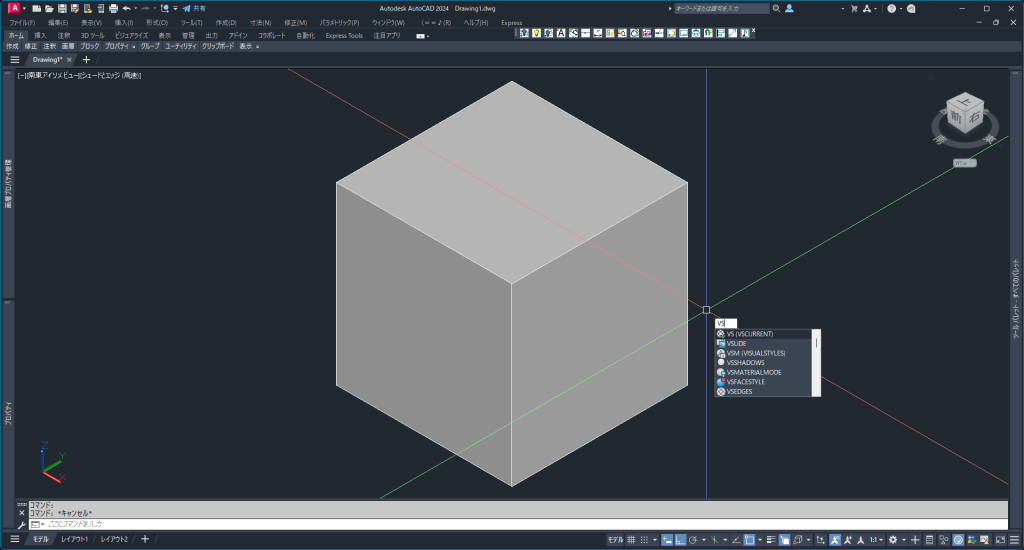Image resolution: width=1024 pixels, height=550 pixels.
Task: Click the Undo arrow icon
Action: click(x=126, y=8)
